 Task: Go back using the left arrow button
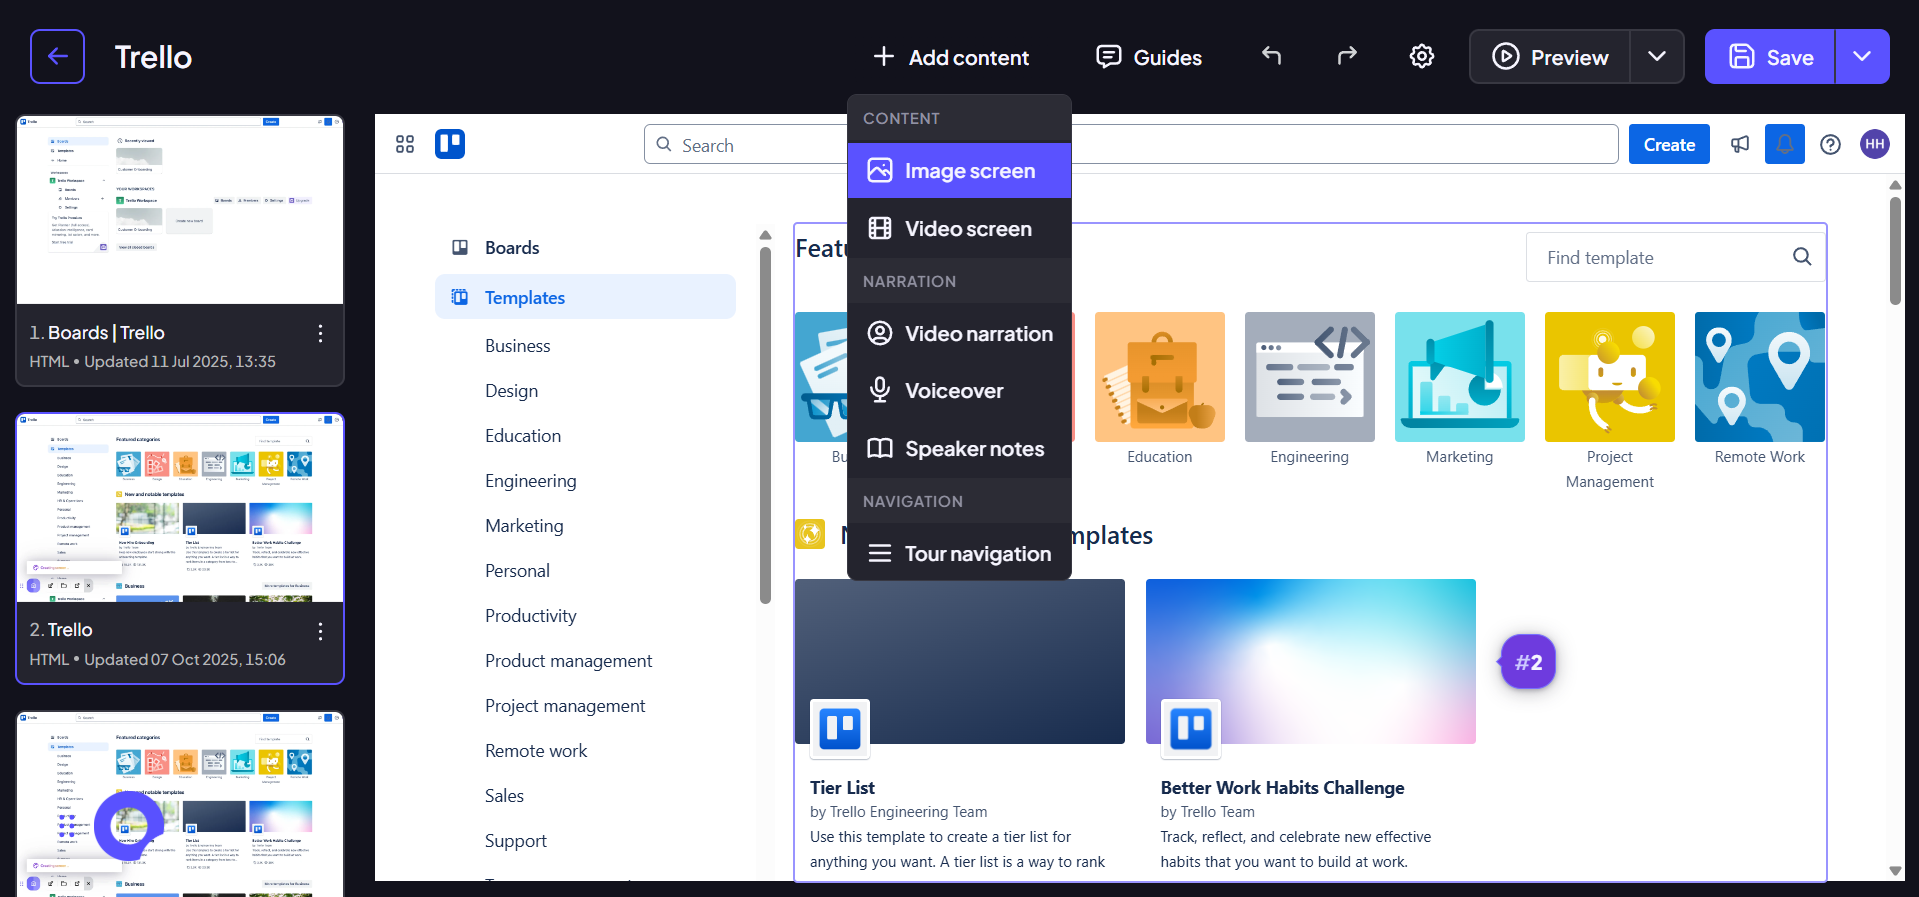[x=57, y=56]
